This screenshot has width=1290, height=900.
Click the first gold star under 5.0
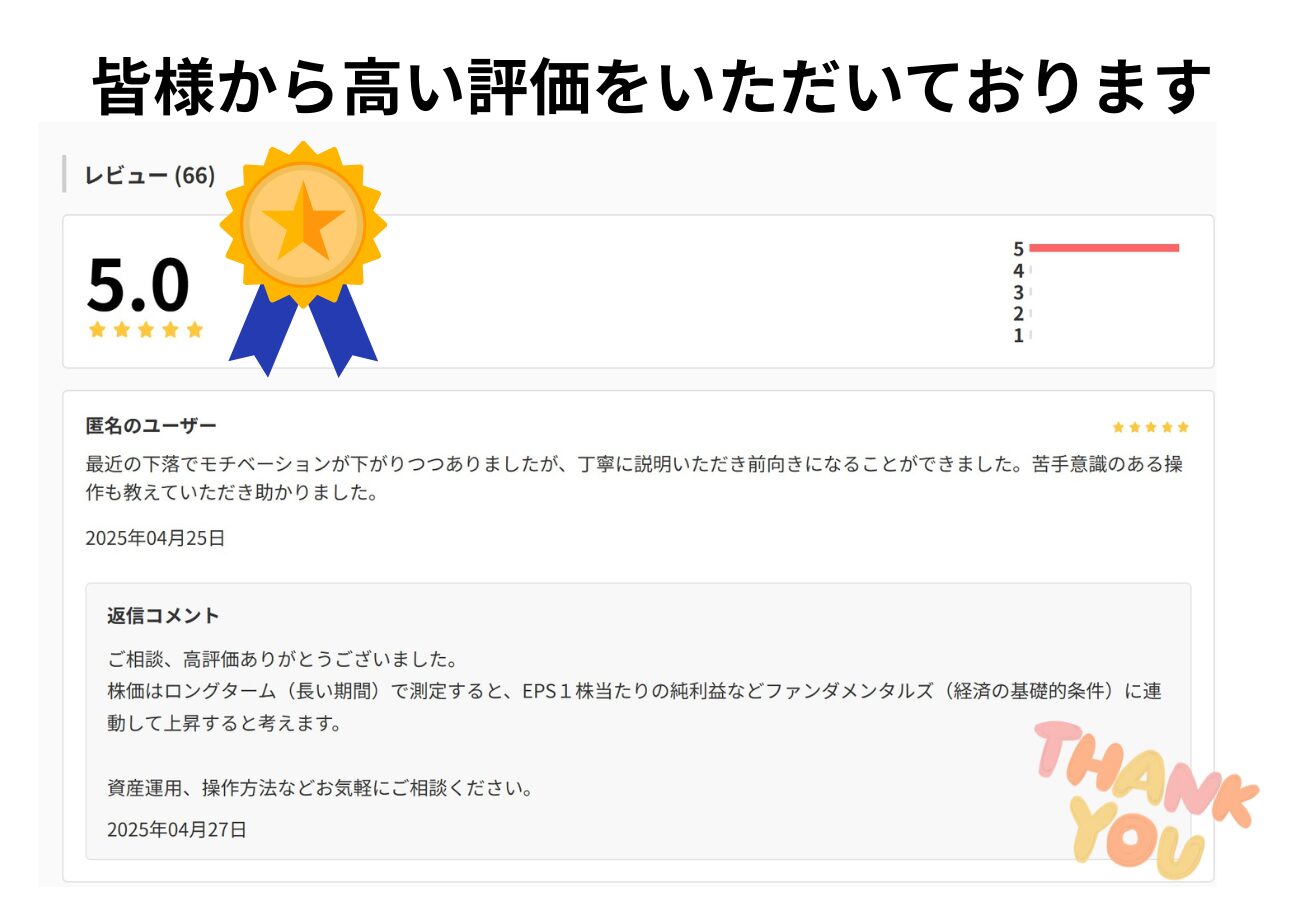[97, 328]
